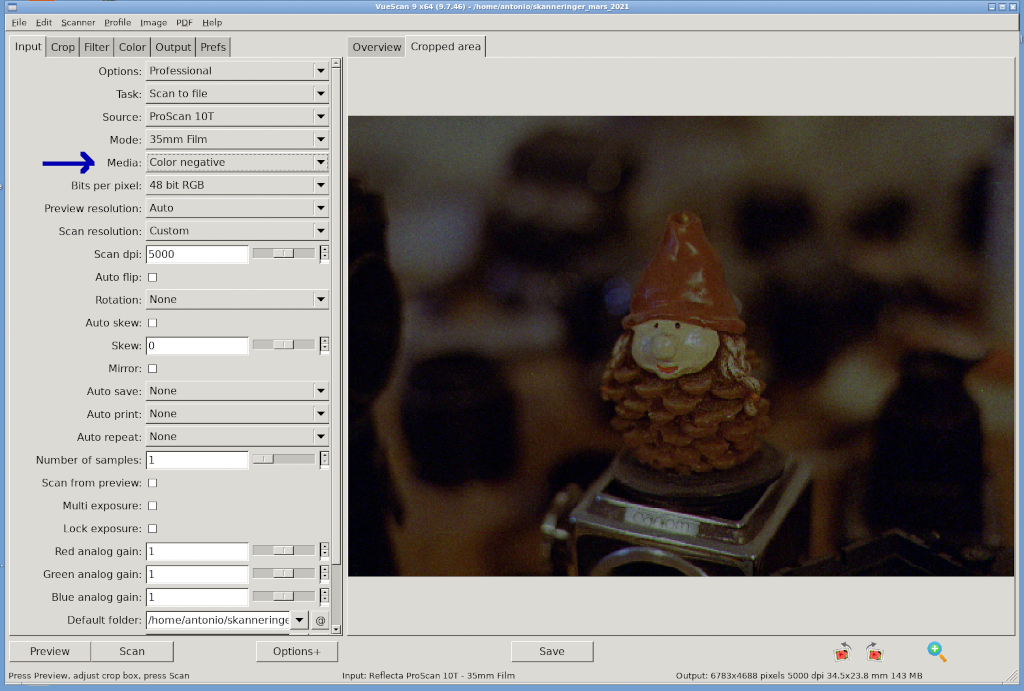This screenshot has height=691, width=1024.
Task: Click the Preview button
Action: click(50, 651)
